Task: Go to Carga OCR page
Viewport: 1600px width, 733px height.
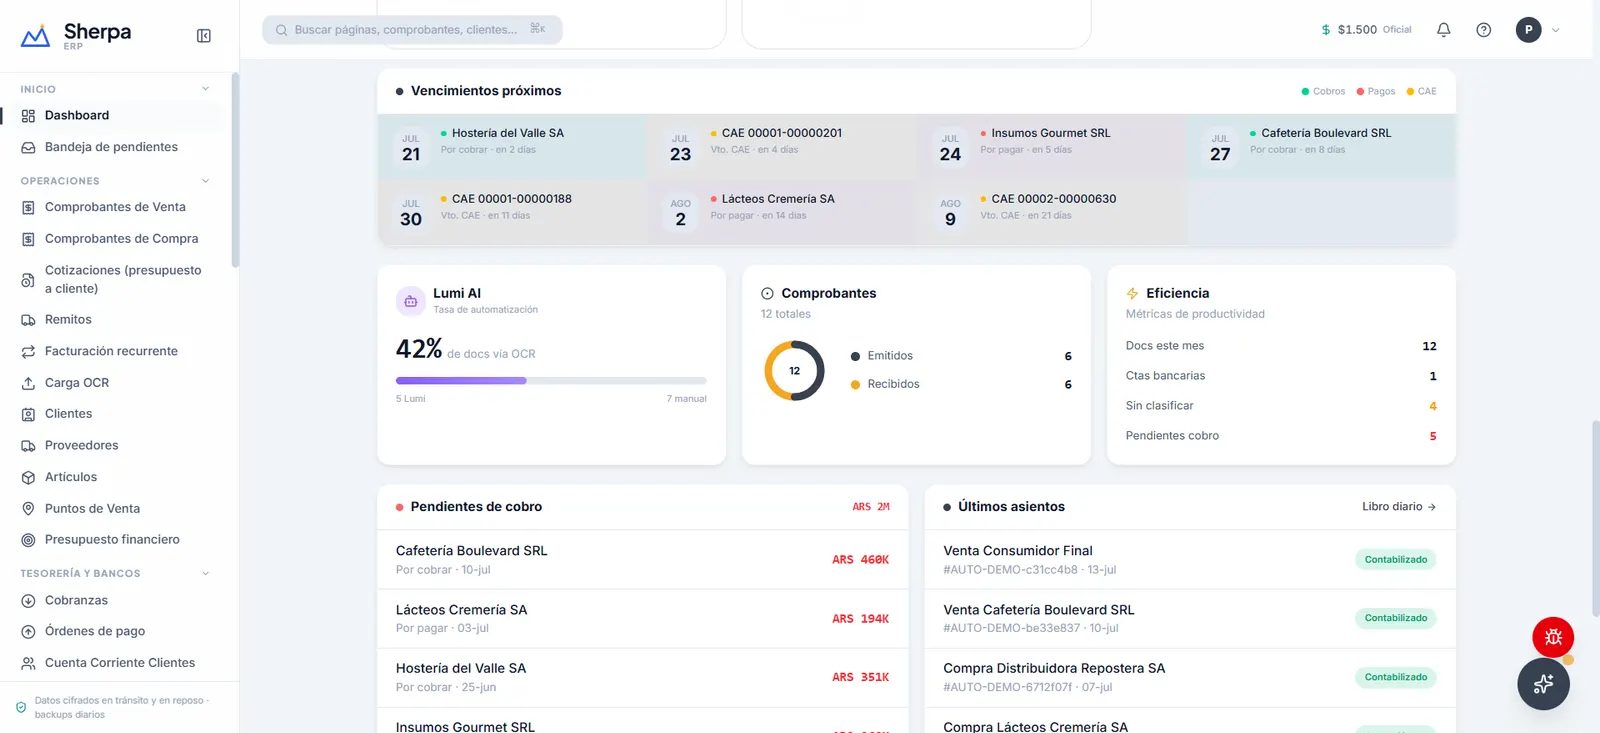Action: click(112, 383)
